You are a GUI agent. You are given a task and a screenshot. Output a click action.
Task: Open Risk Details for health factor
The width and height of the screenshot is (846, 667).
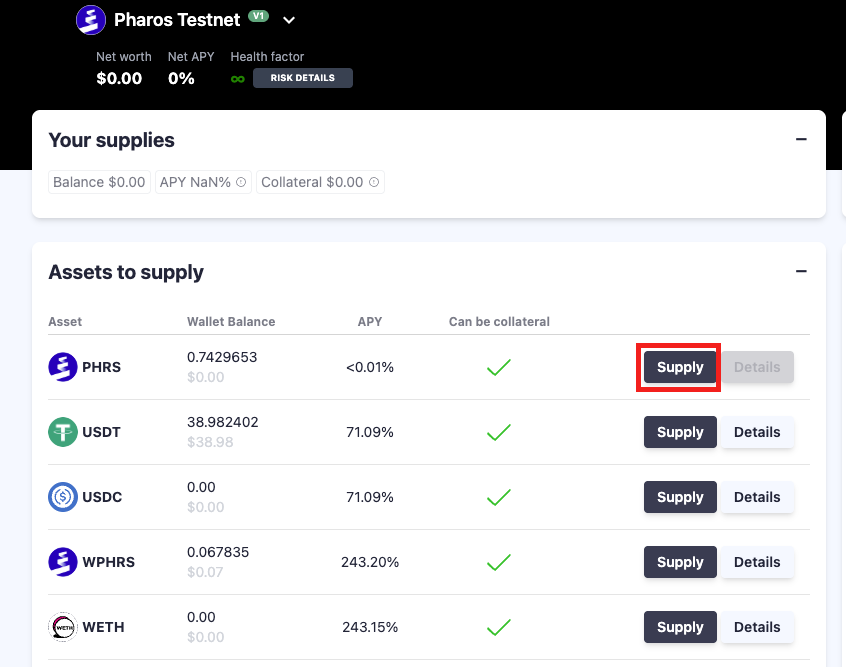click(x=302, y=78)
